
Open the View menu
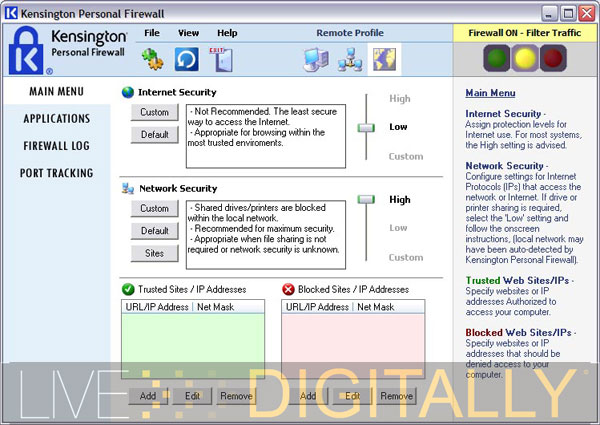coord(188,33)
